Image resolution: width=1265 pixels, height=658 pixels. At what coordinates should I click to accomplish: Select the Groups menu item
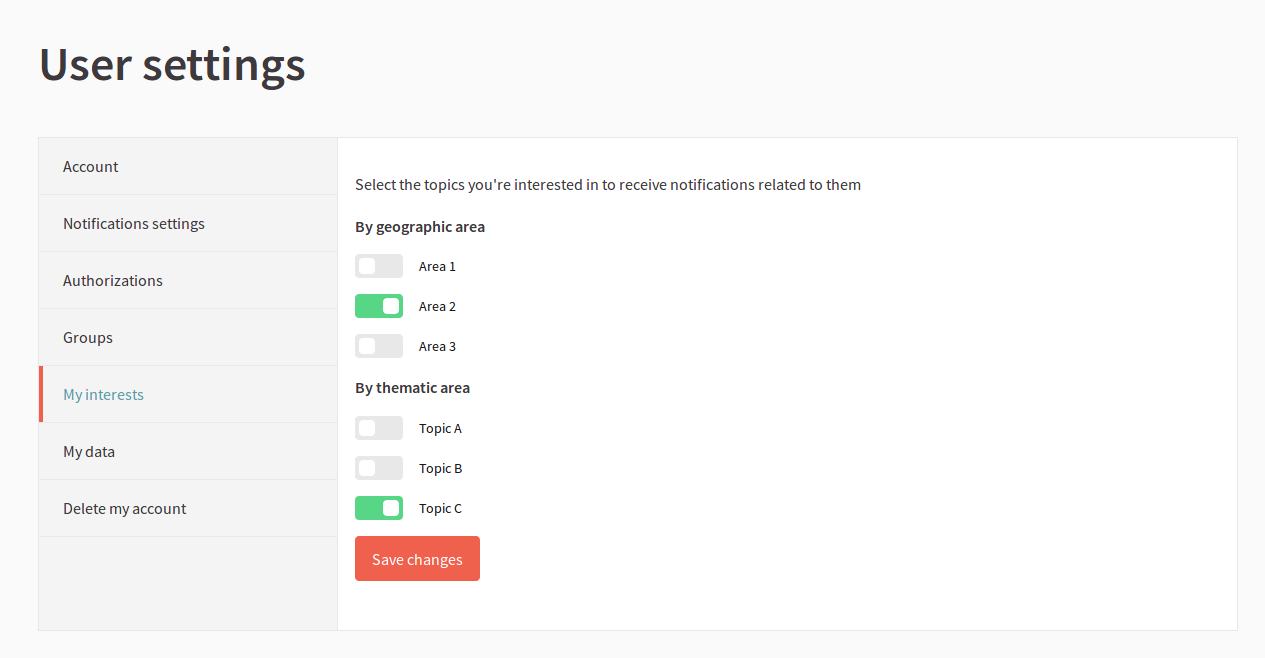click(x=87, y=337)
